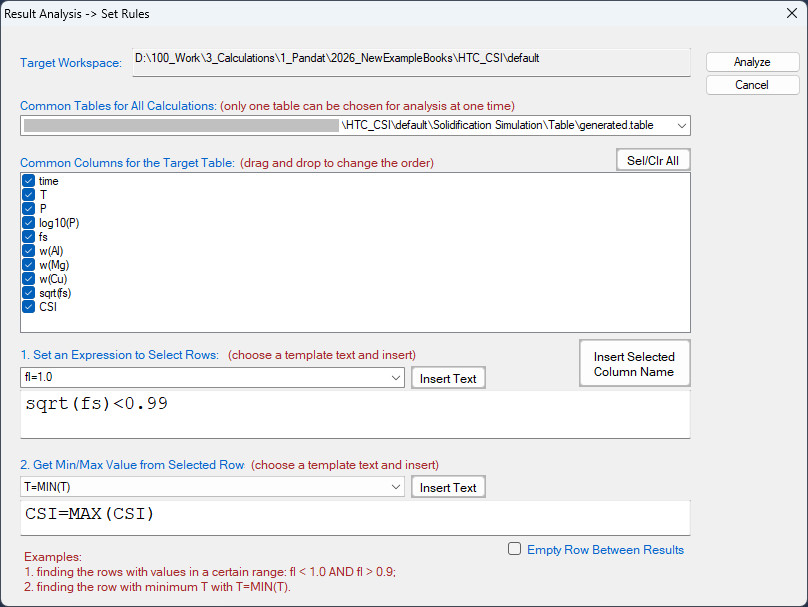Toggle the fs column checkbox
The image size is (808, 607).
click(28, 237)
